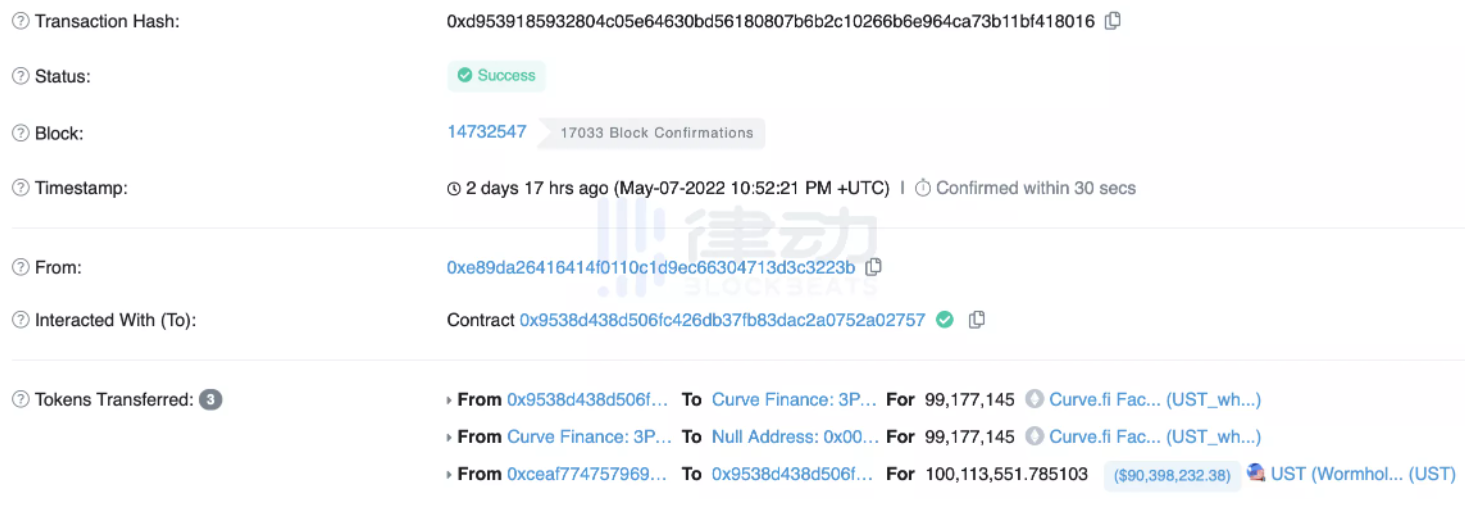Viewport: 1465px width, 505px height.
Task: Click help icon beside Block label
Action: (x=20, y=133)
